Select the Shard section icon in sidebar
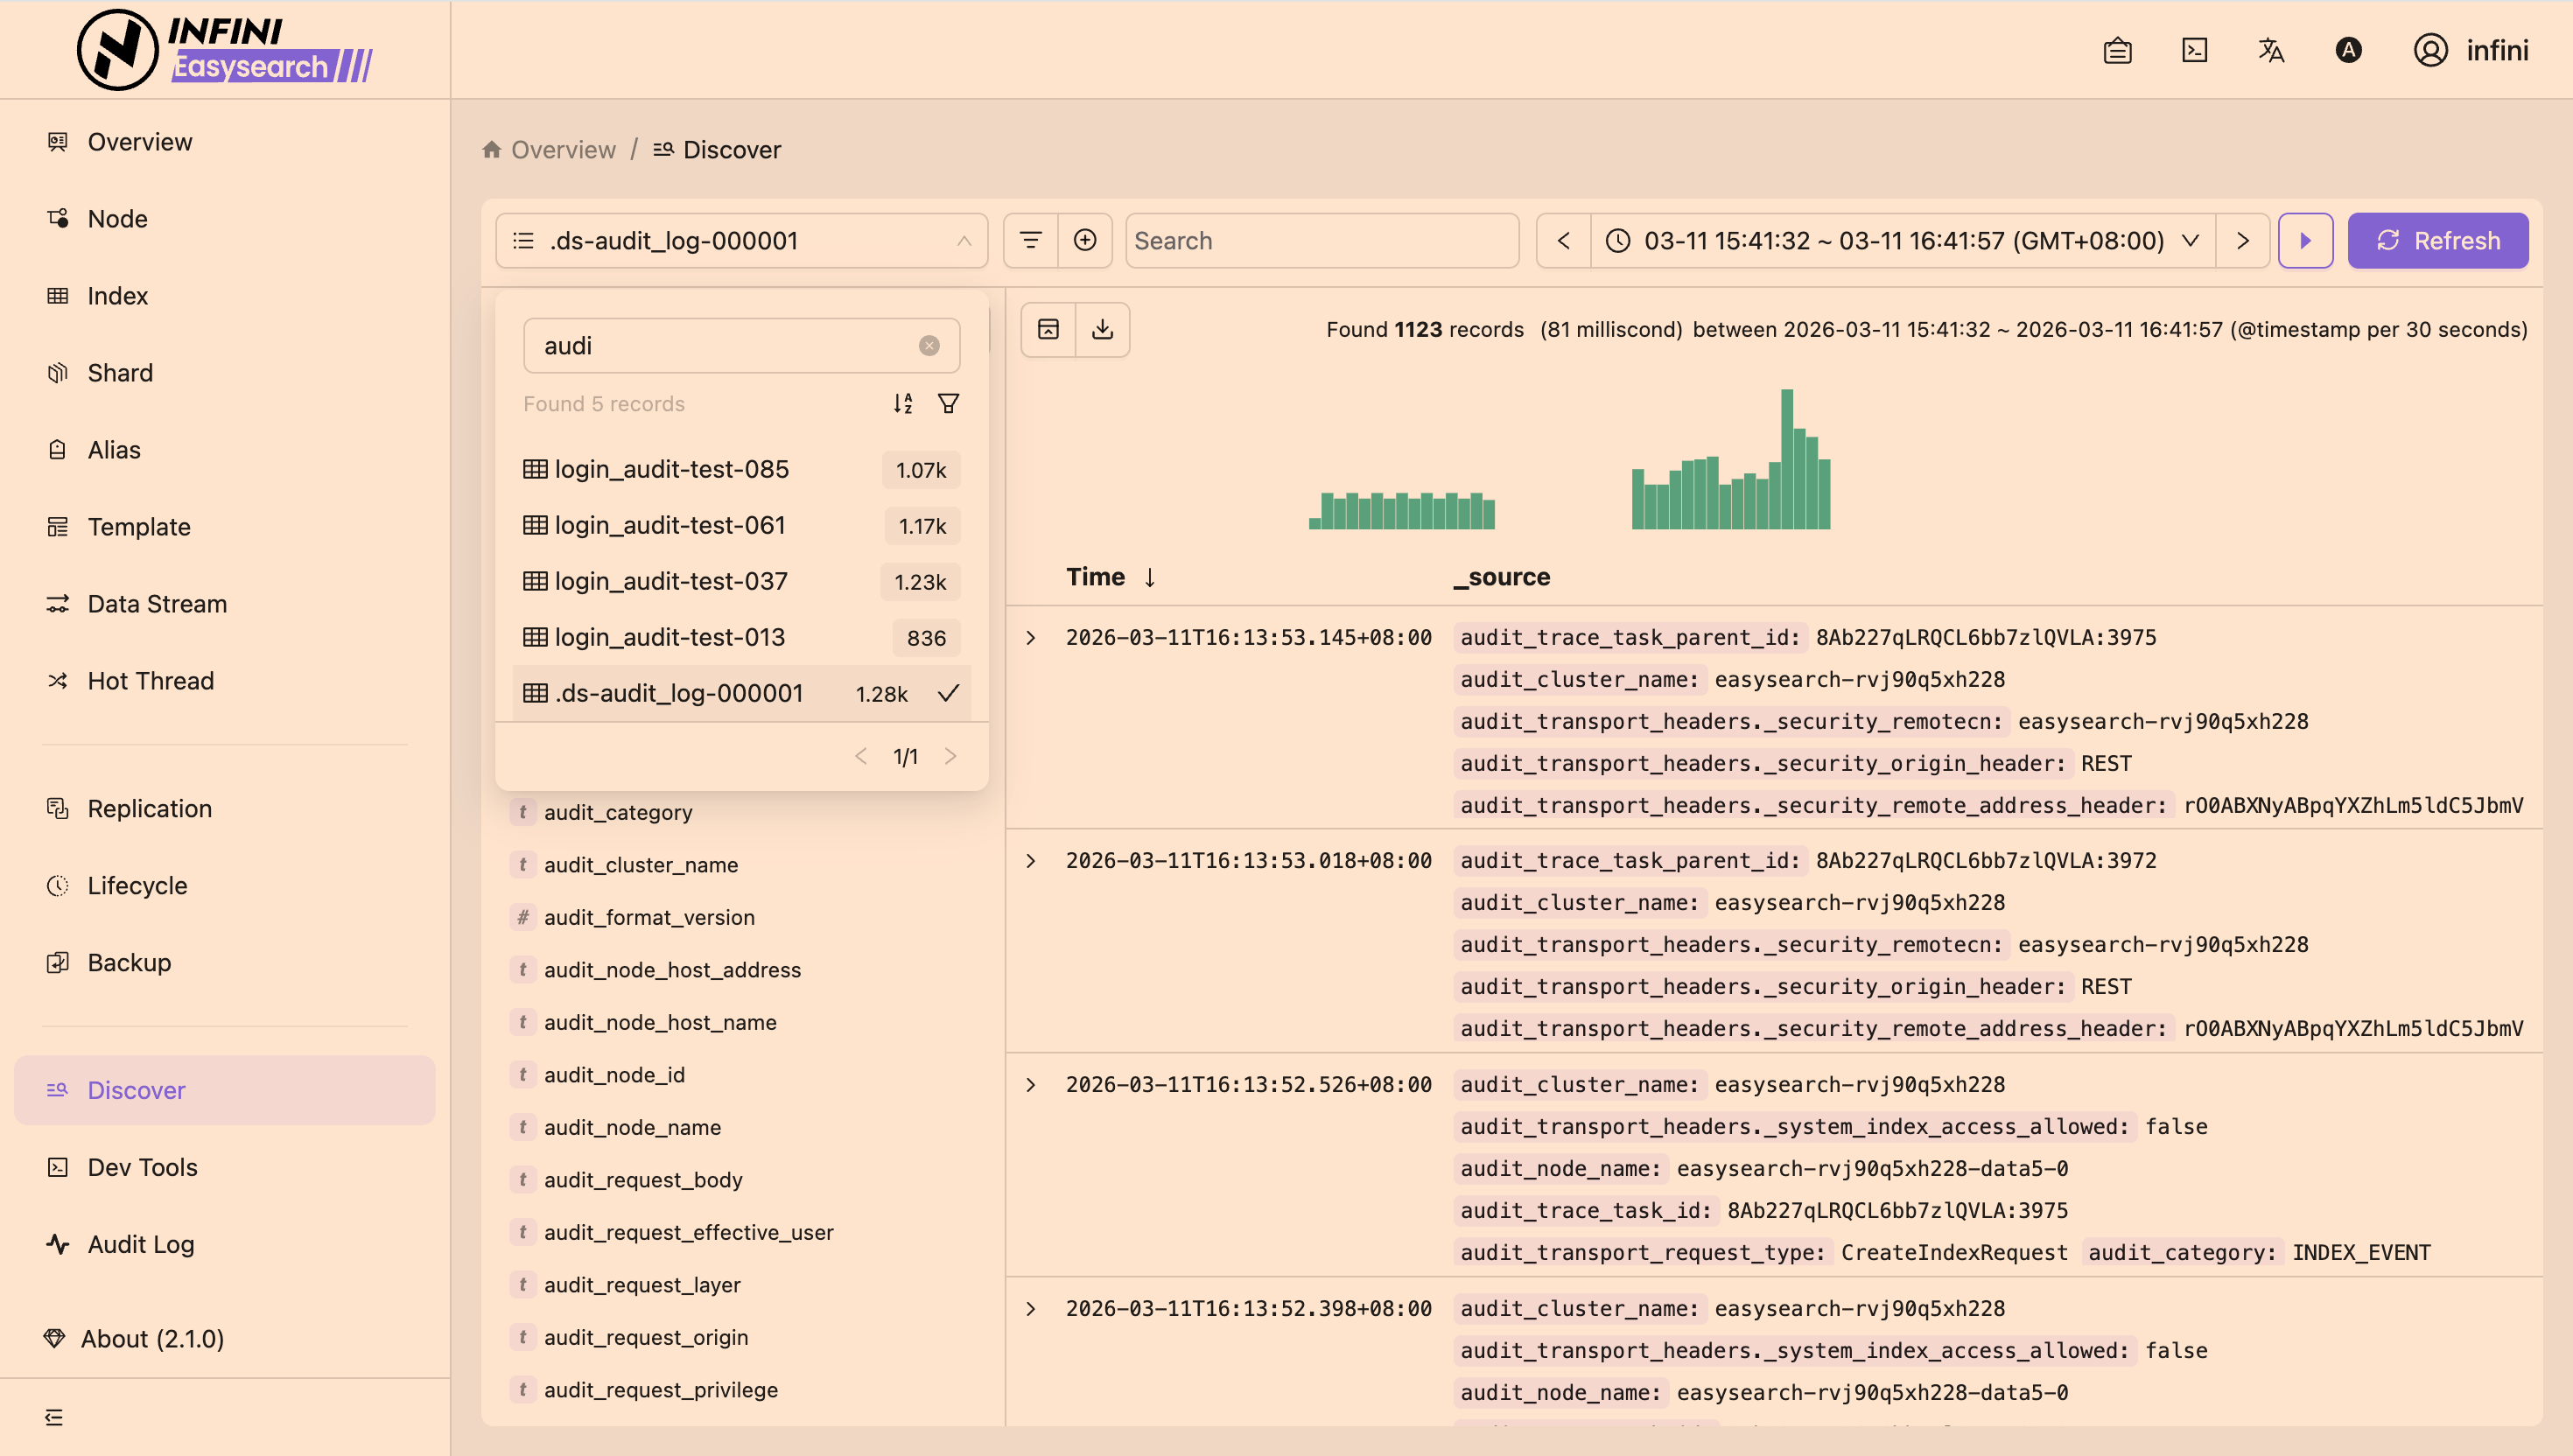The width and height of the screenshot is (2573, 1456). pos(57,372)
